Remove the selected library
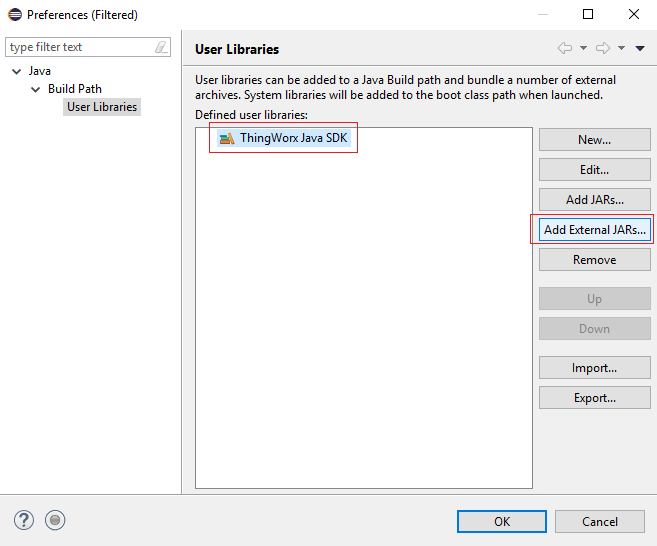Image resolution: width=657 pixels, height=546 pixels. point(595,260)
